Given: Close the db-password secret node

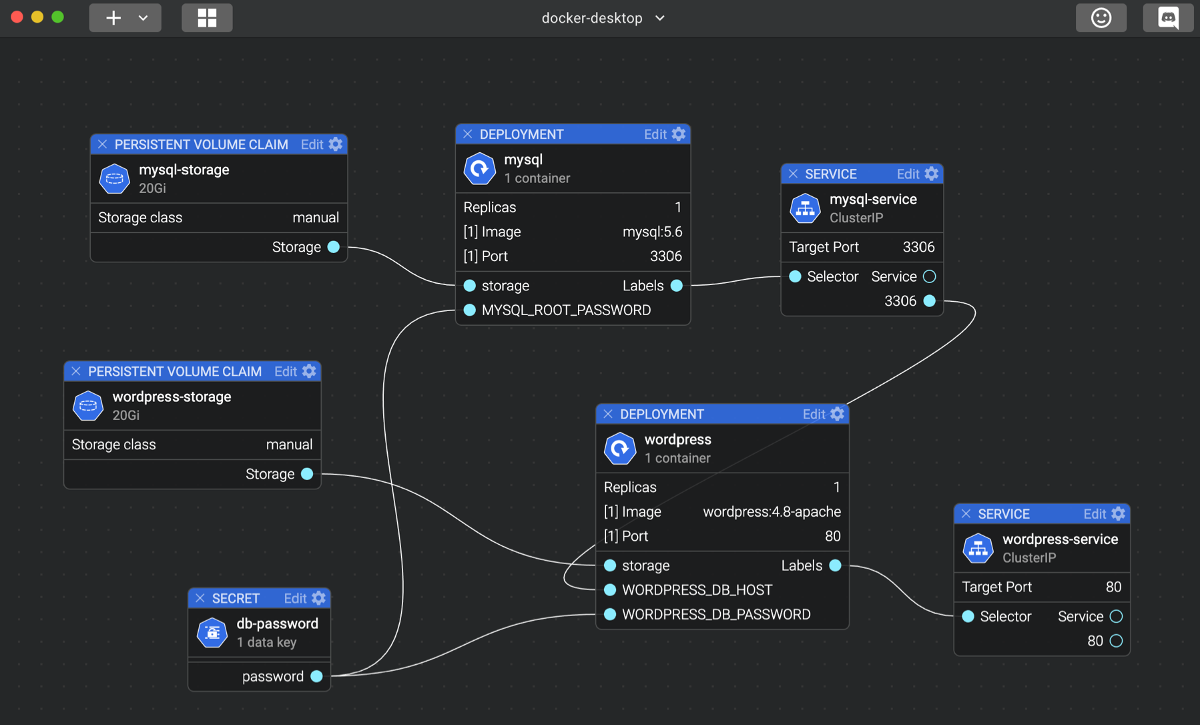Looking at the screenshot, I should [x=200, y=599].
